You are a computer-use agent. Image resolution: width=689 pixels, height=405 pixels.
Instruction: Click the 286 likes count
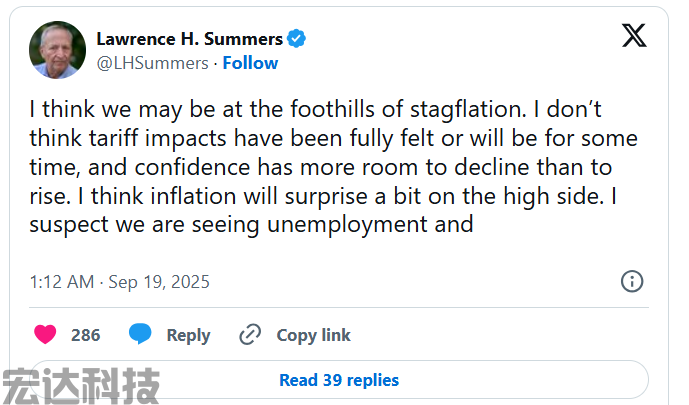click(86, 335)
